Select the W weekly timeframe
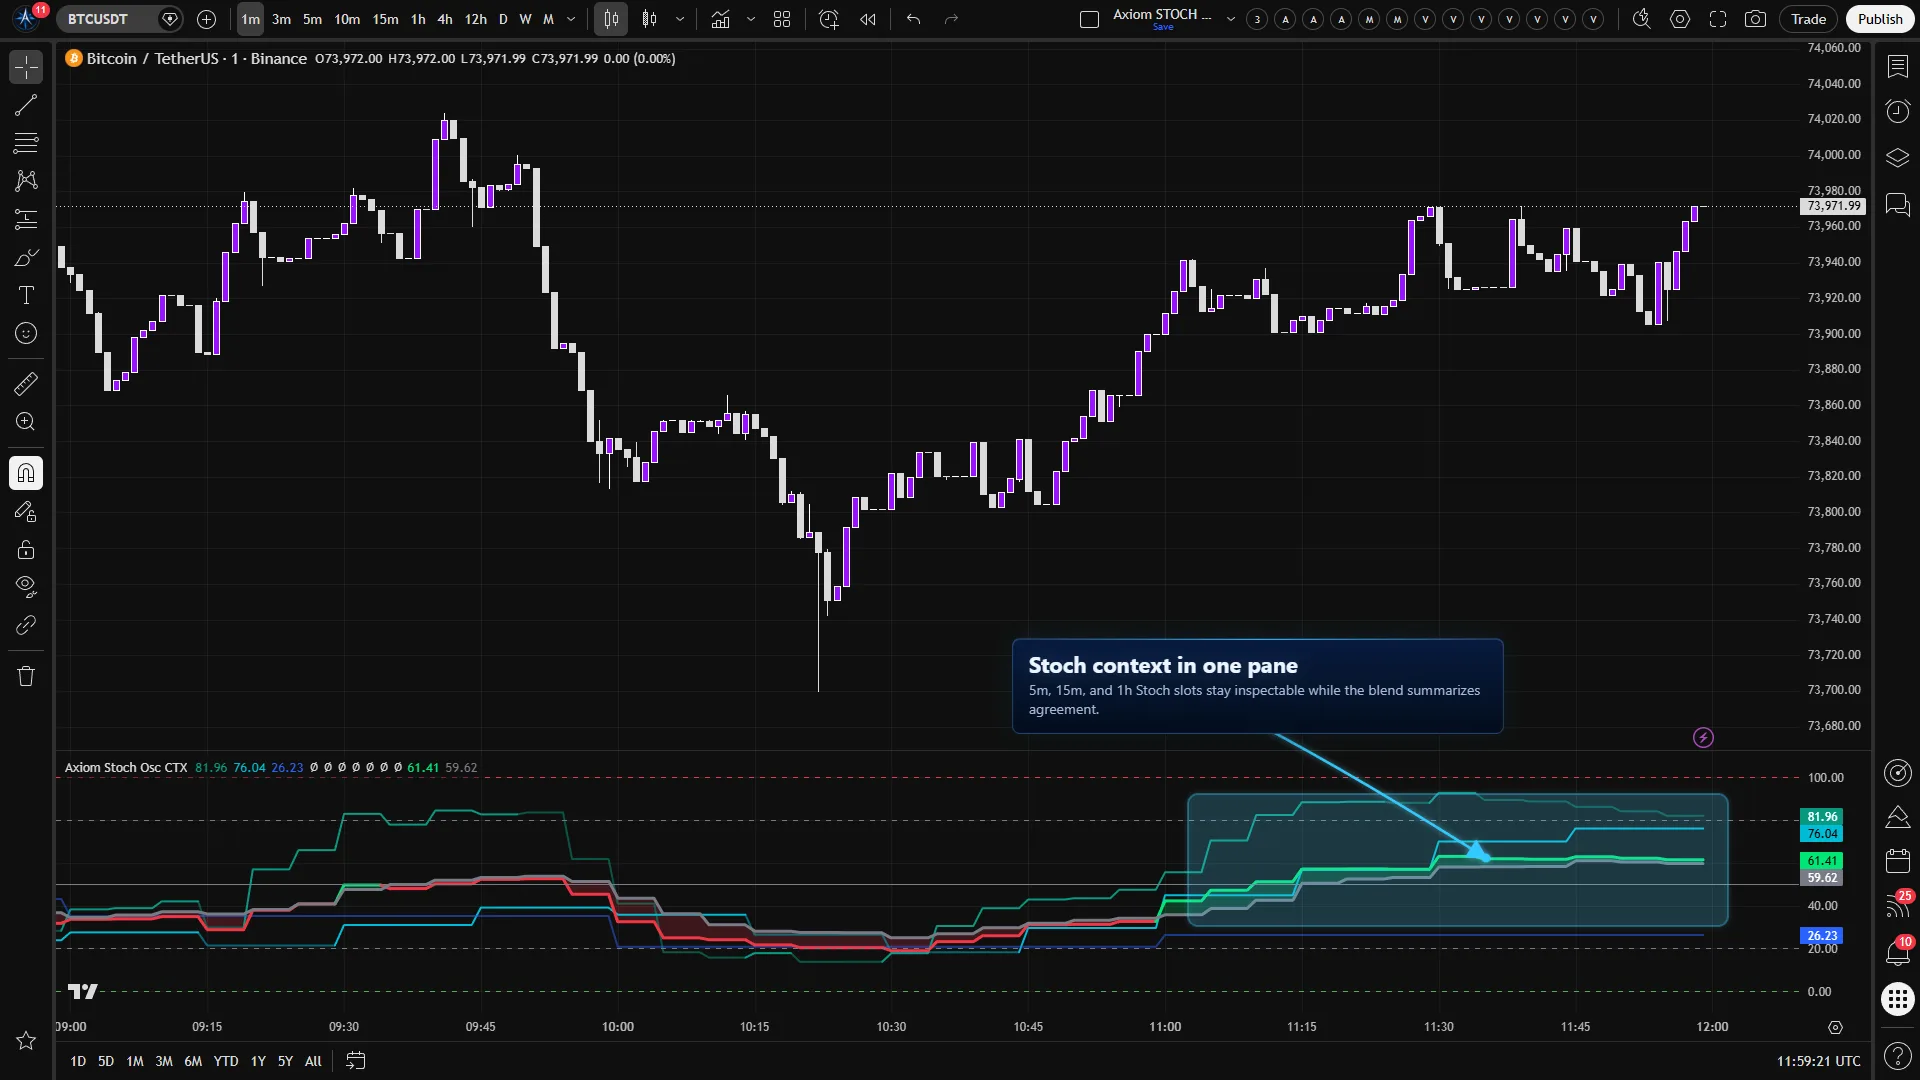This screenshot has width=1920, height=1080. 525,19
